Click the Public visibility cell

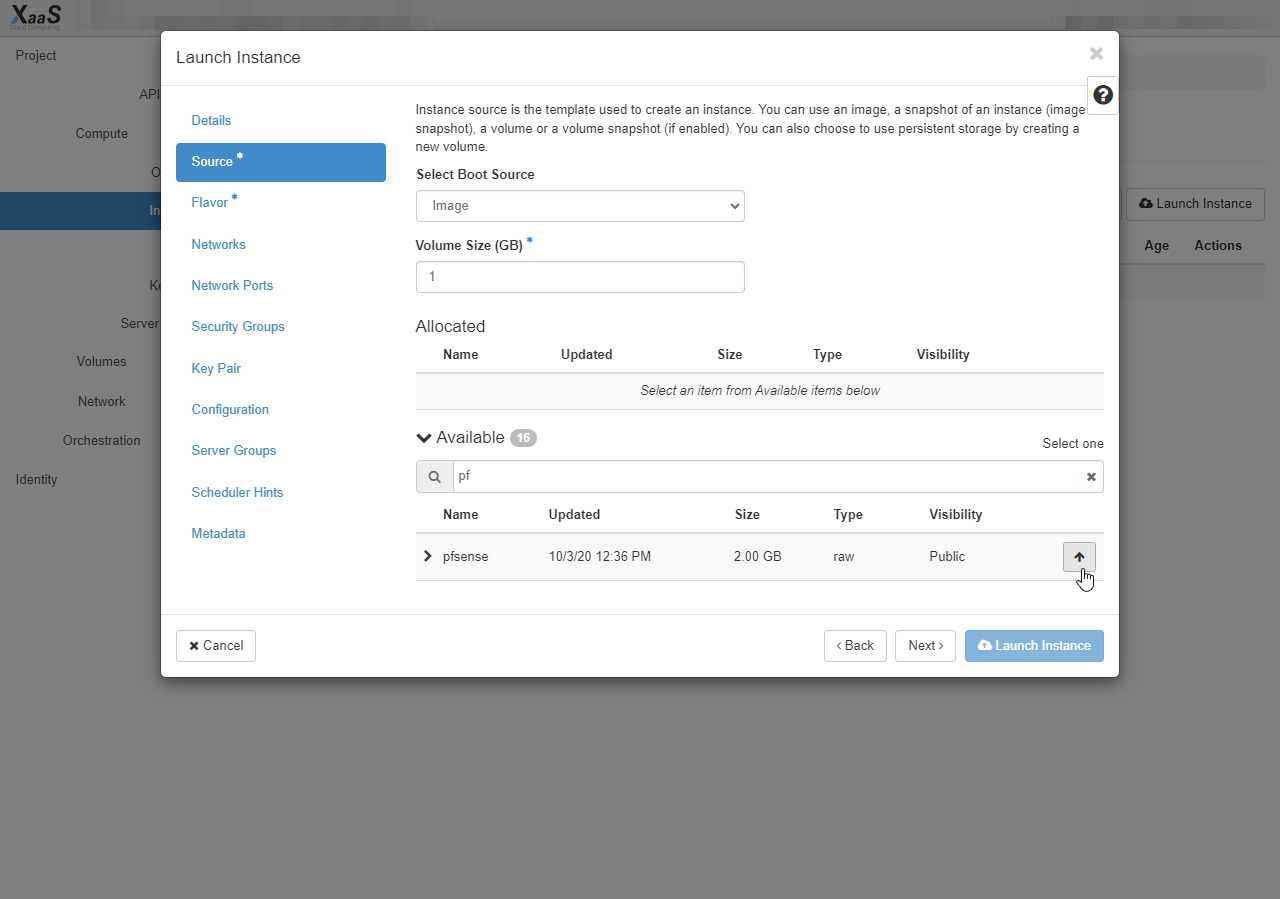947,556
